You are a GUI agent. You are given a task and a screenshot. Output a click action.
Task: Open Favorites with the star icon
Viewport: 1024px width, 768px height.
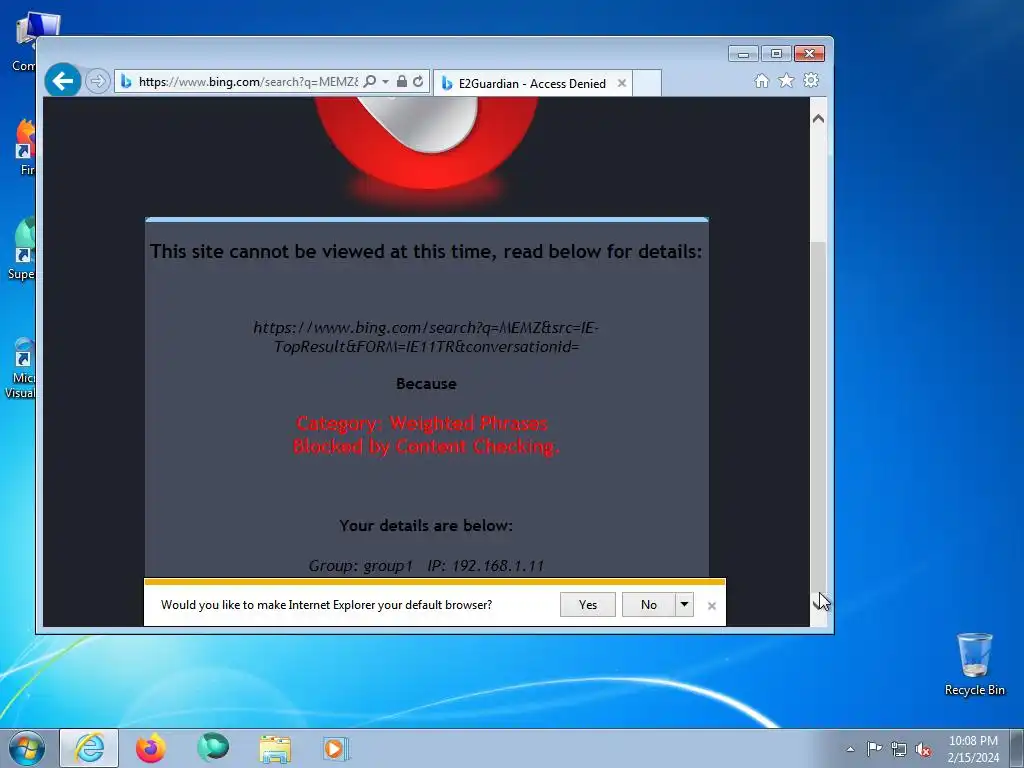point(786,80)
